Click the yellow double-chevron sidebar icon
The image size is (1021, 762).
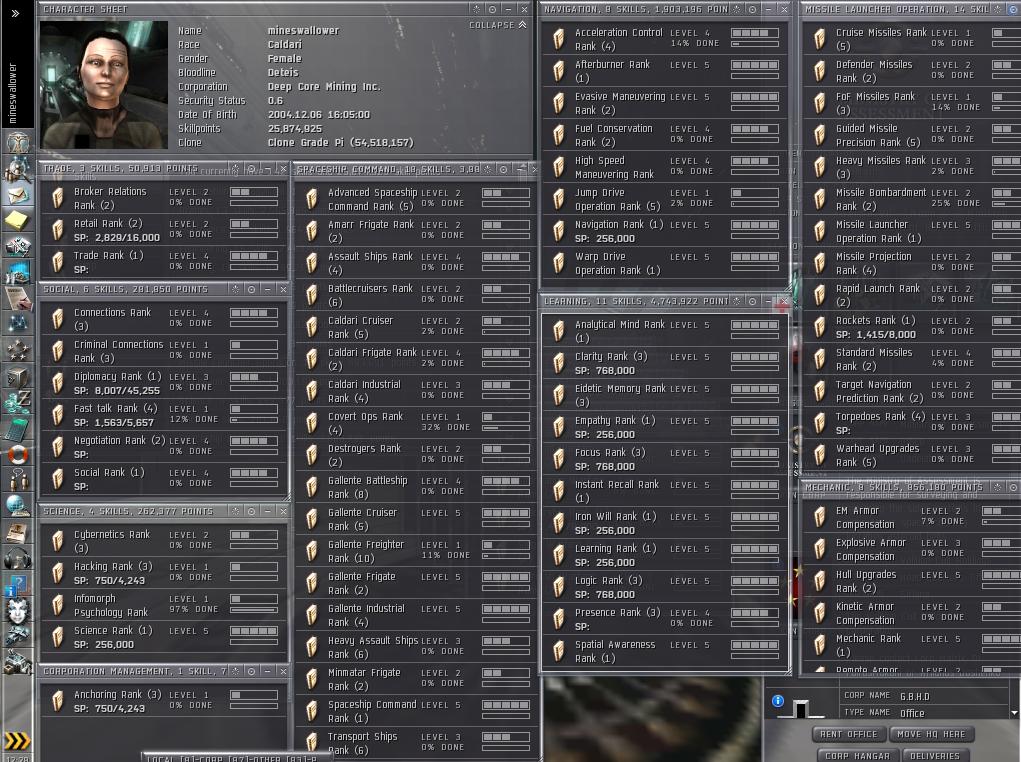click(x=17, y=741)
